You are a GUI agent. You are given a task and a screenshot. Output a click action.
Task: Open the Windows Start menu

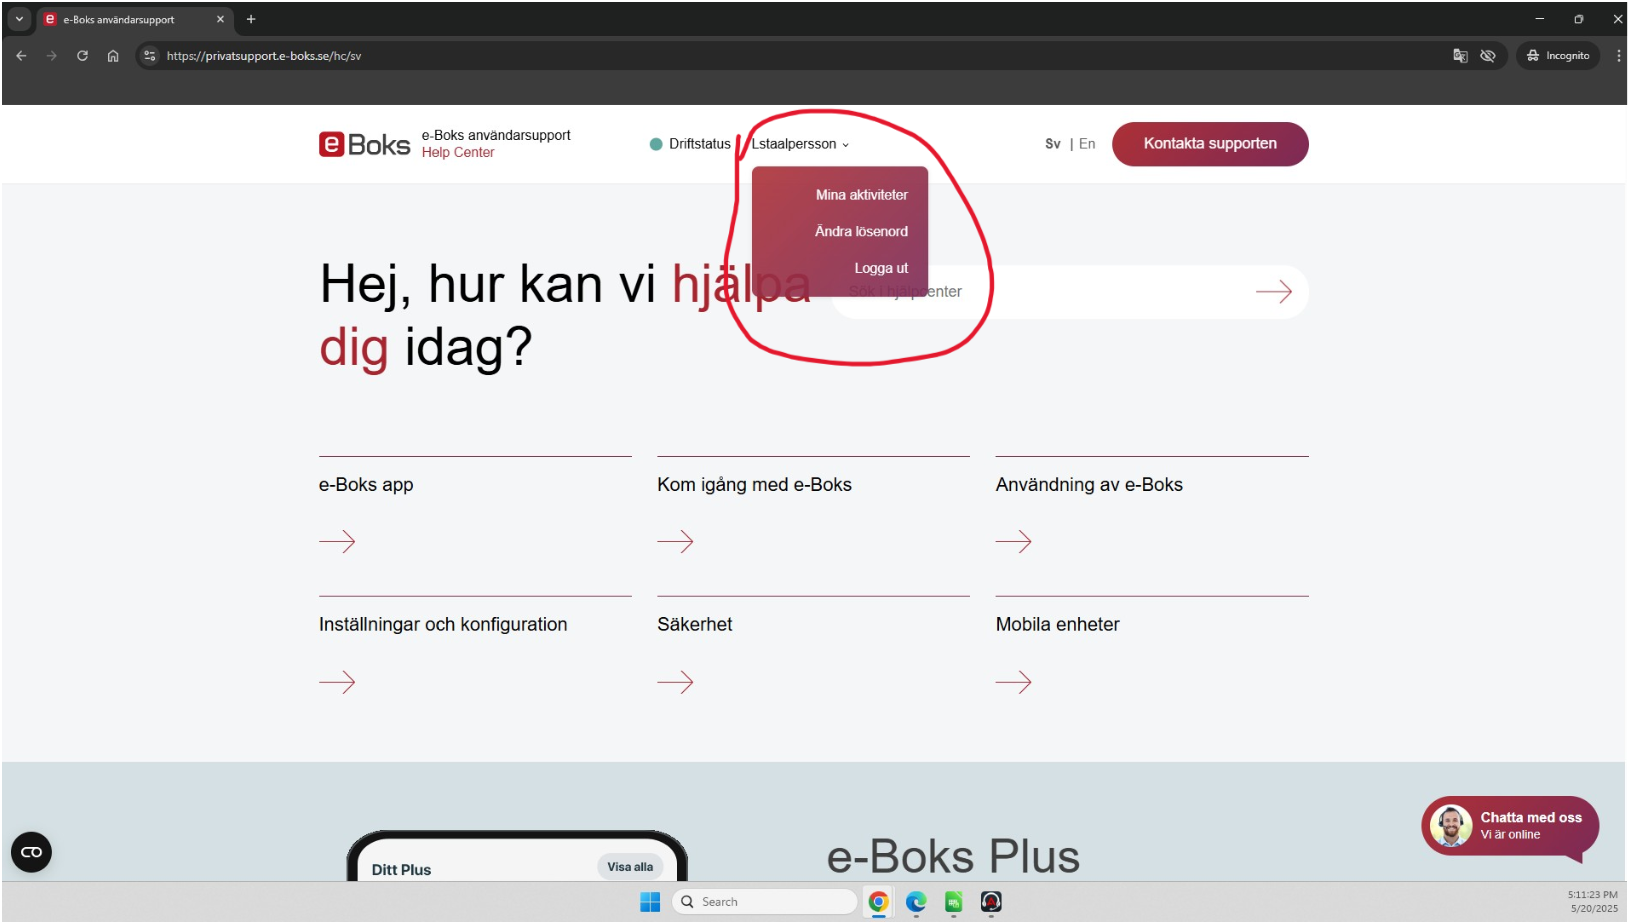click(650, 903)
